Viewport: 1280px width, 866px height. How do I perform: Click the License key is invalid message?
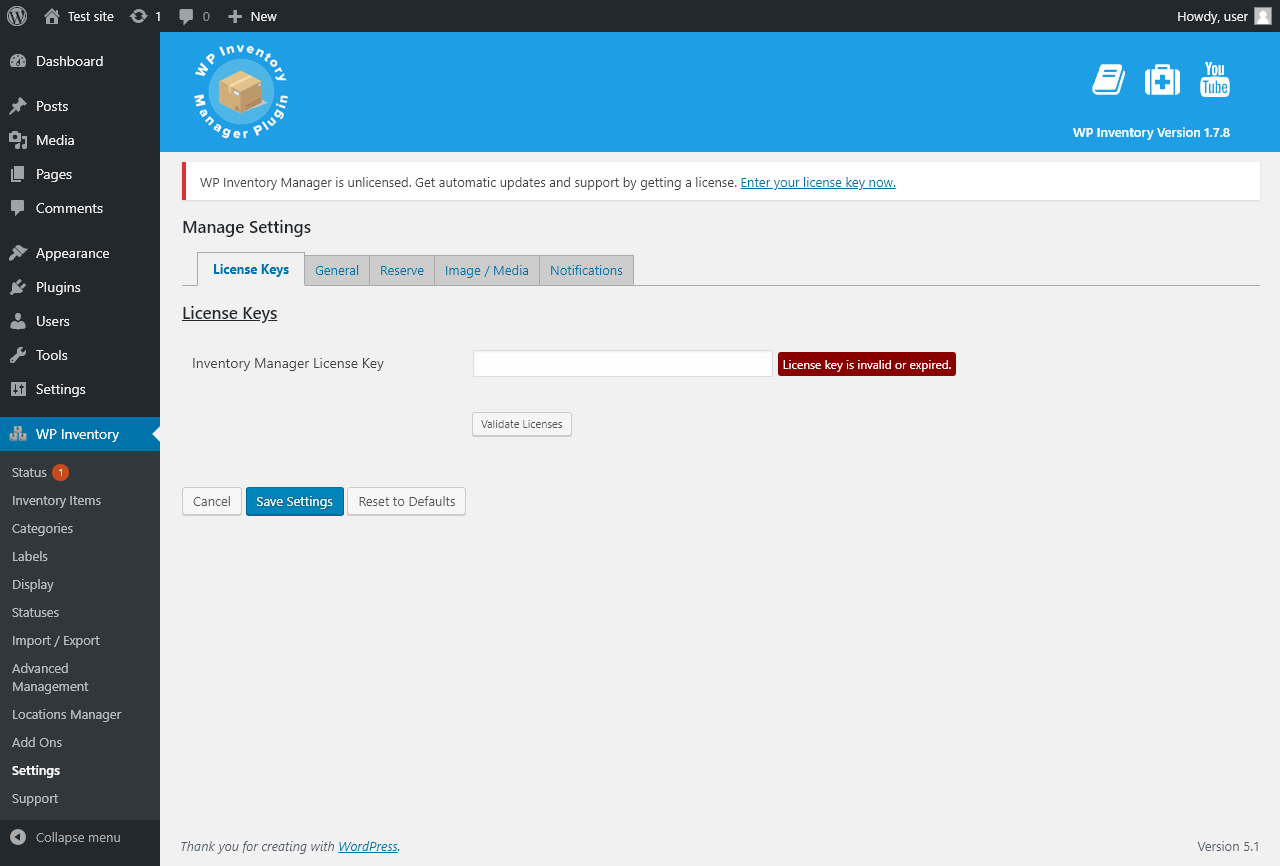[867, 364]
